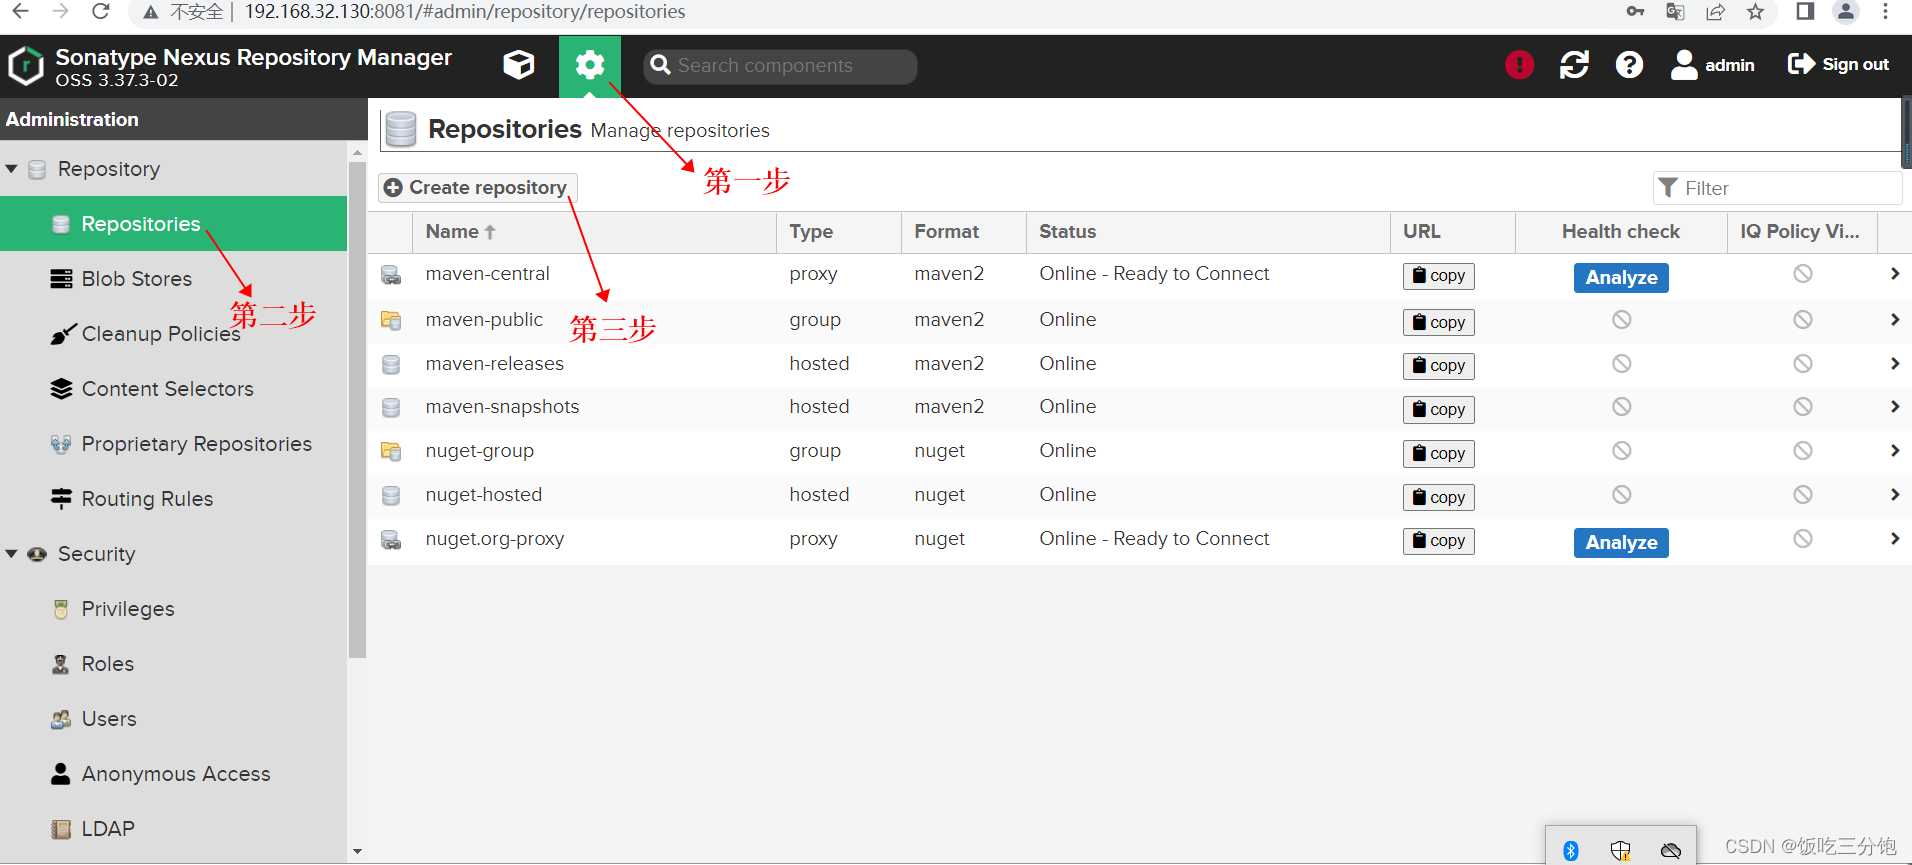Open maven-central row chevron

tap(1894, 274)
